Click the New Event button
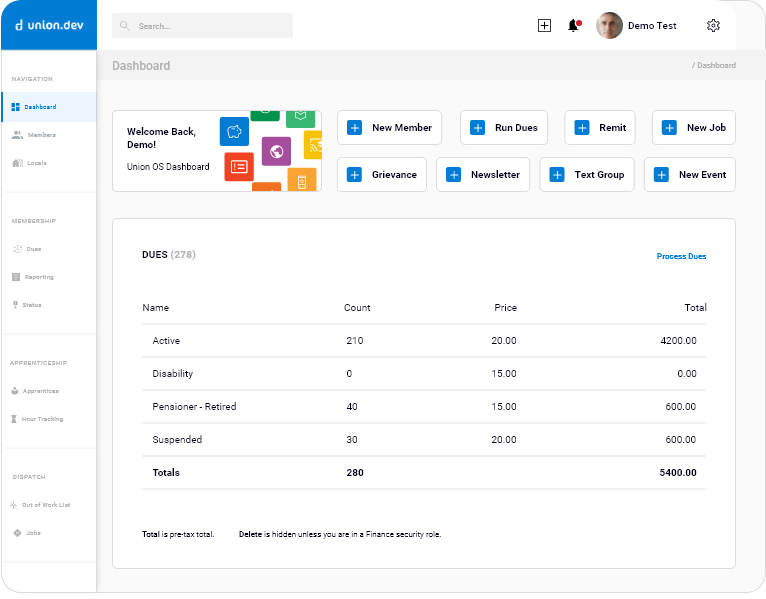 coord(690,175)
